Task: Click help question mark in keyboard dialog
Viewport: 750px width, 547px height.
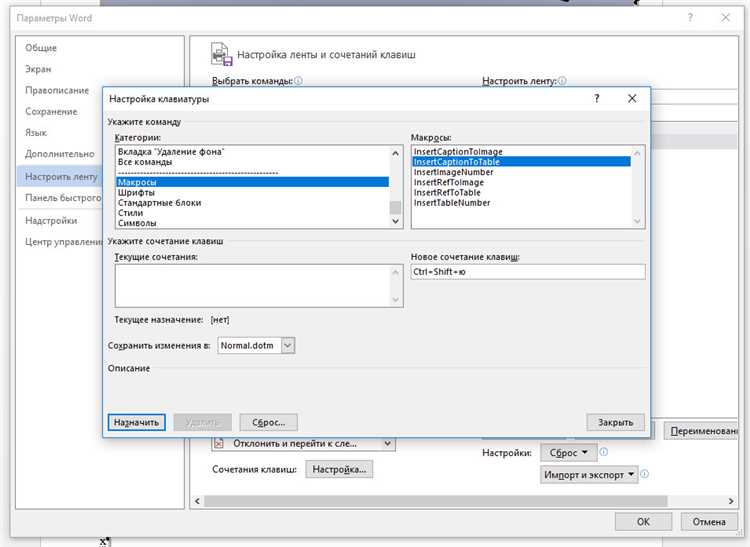Action: (x=596, y=98)
